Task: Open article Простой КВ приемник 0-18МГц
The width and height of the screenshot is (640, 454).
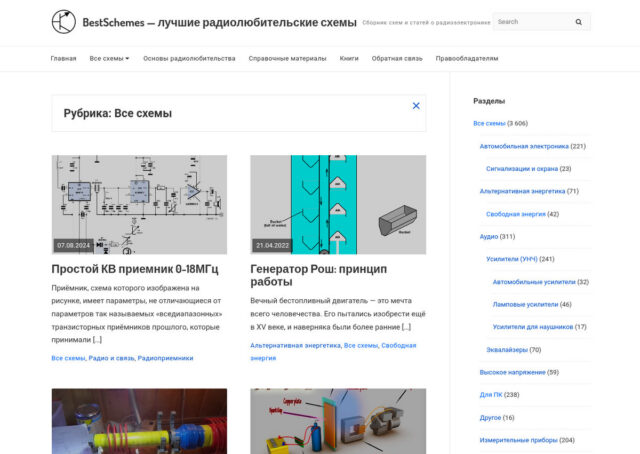Action: [135, 269]
